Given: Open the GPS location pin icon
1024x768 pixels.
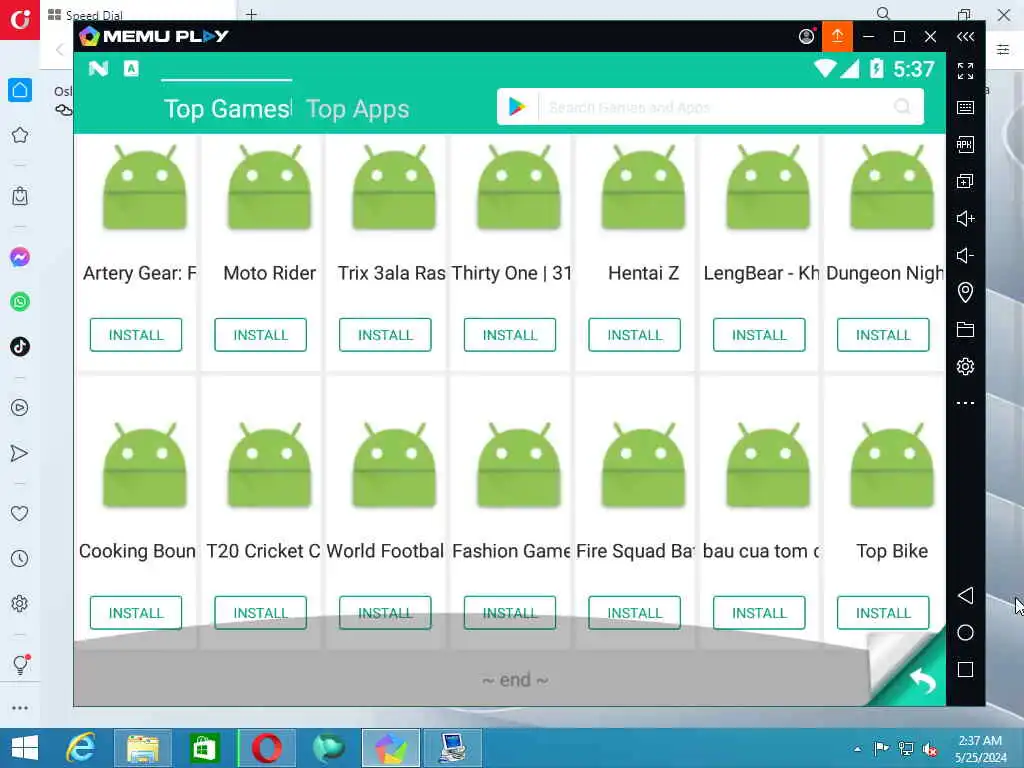Looking at the screenshot, I should (x=965, y=292).
